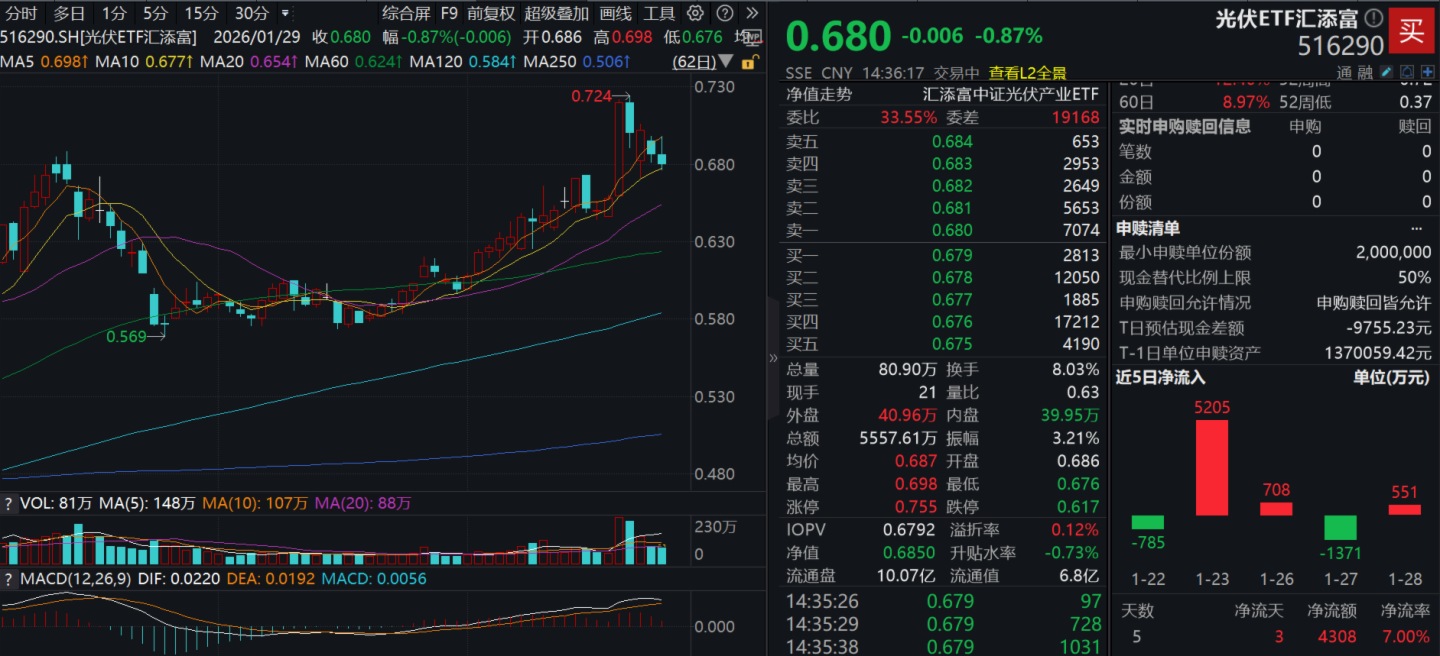Click the 516290.SH[光伏ETF汇添富] chart title

[98, 37]
